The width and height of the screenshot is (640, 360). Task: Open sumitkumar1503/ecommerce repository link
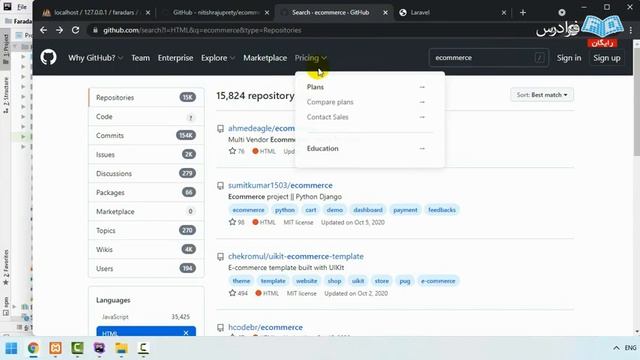coord(280,185)
